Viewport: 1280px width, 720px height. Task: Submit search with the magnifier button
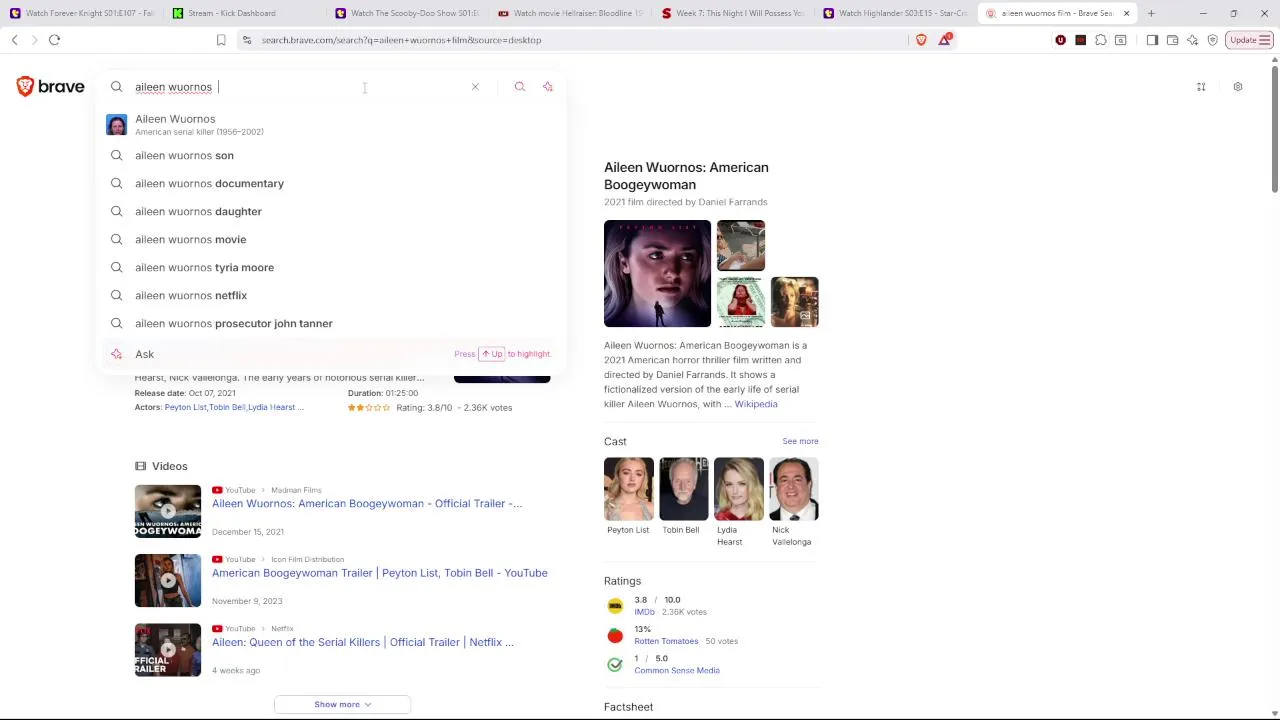point(519,87)
